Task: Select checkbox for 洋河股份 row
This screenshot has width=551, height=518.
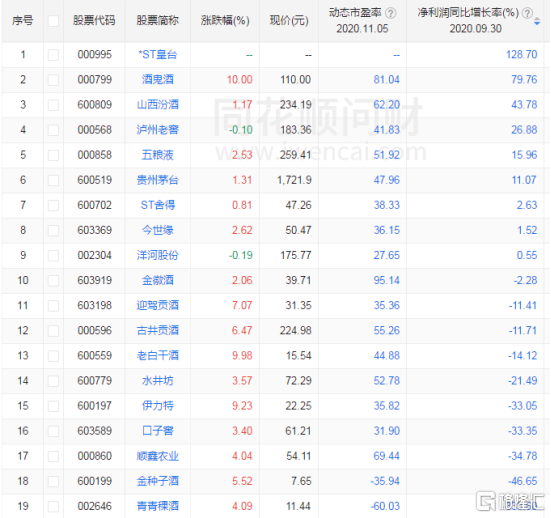Action: [x=53, y=255]
